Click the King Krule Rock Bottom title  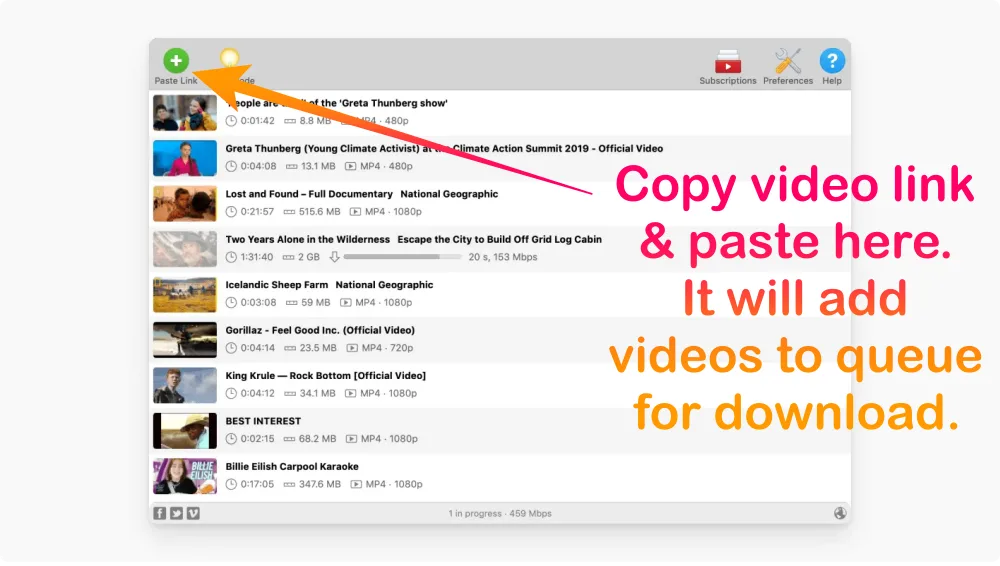point(325,376)
